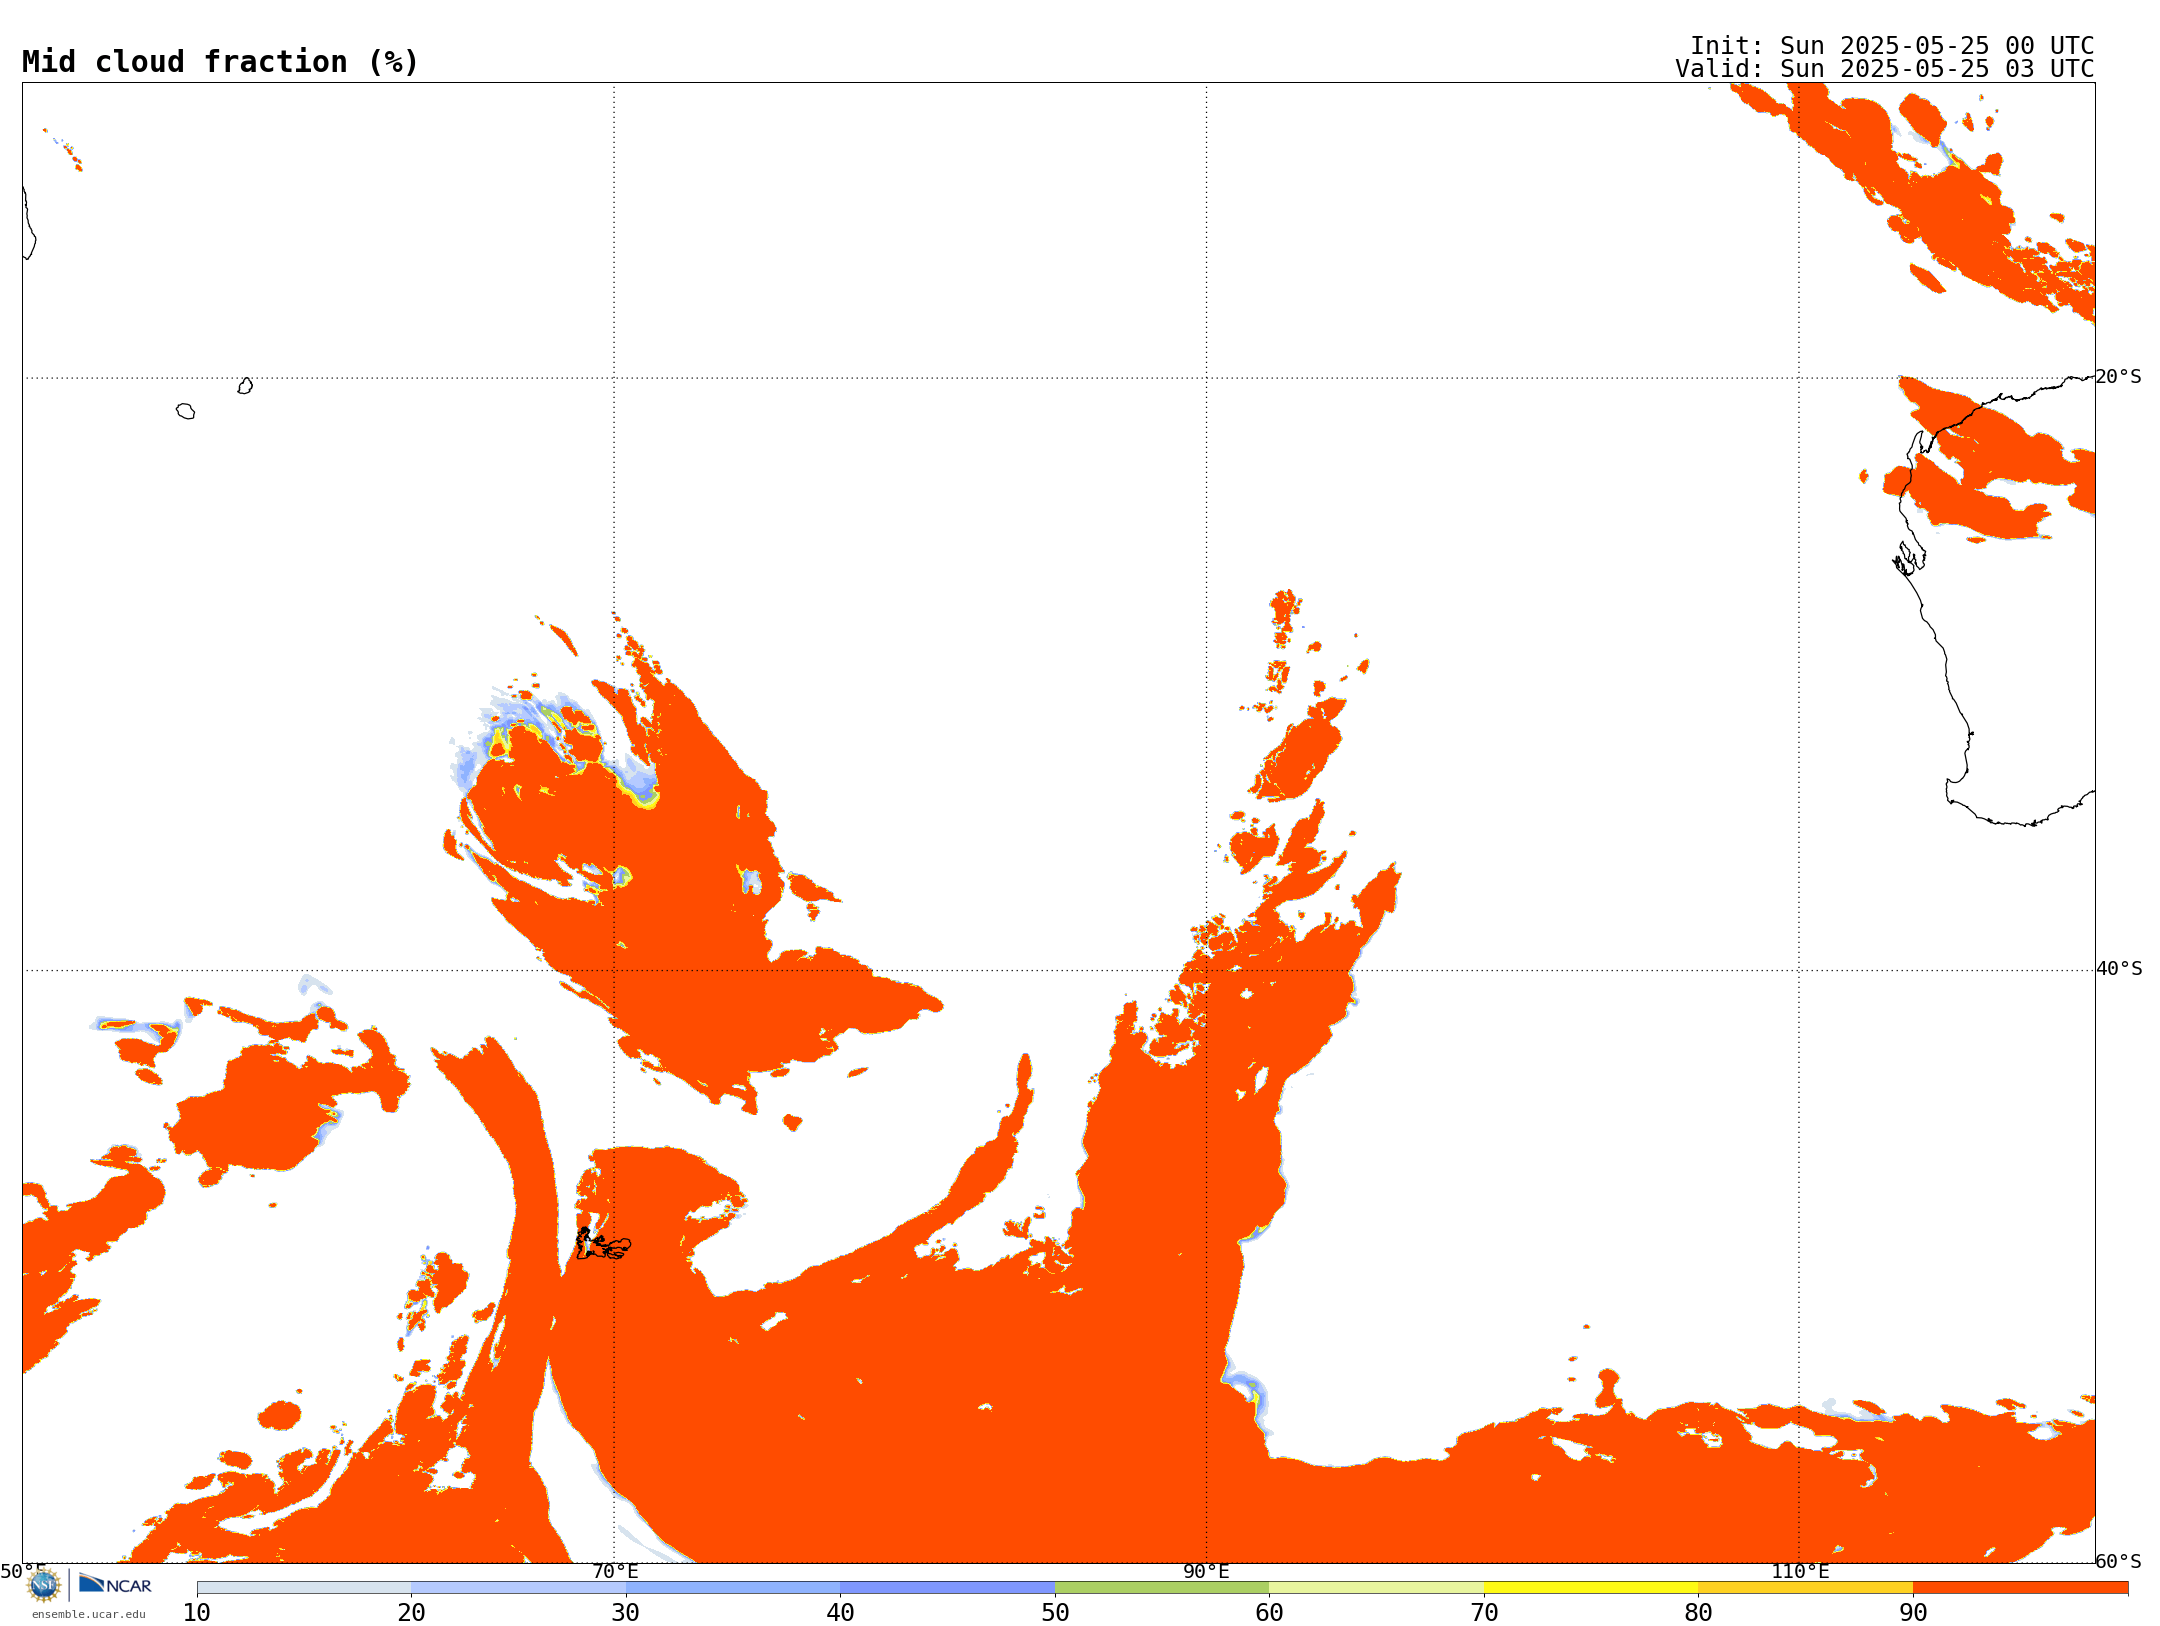Click the 20°S latitude label

pyautogui.click(x=2119, y=377)
